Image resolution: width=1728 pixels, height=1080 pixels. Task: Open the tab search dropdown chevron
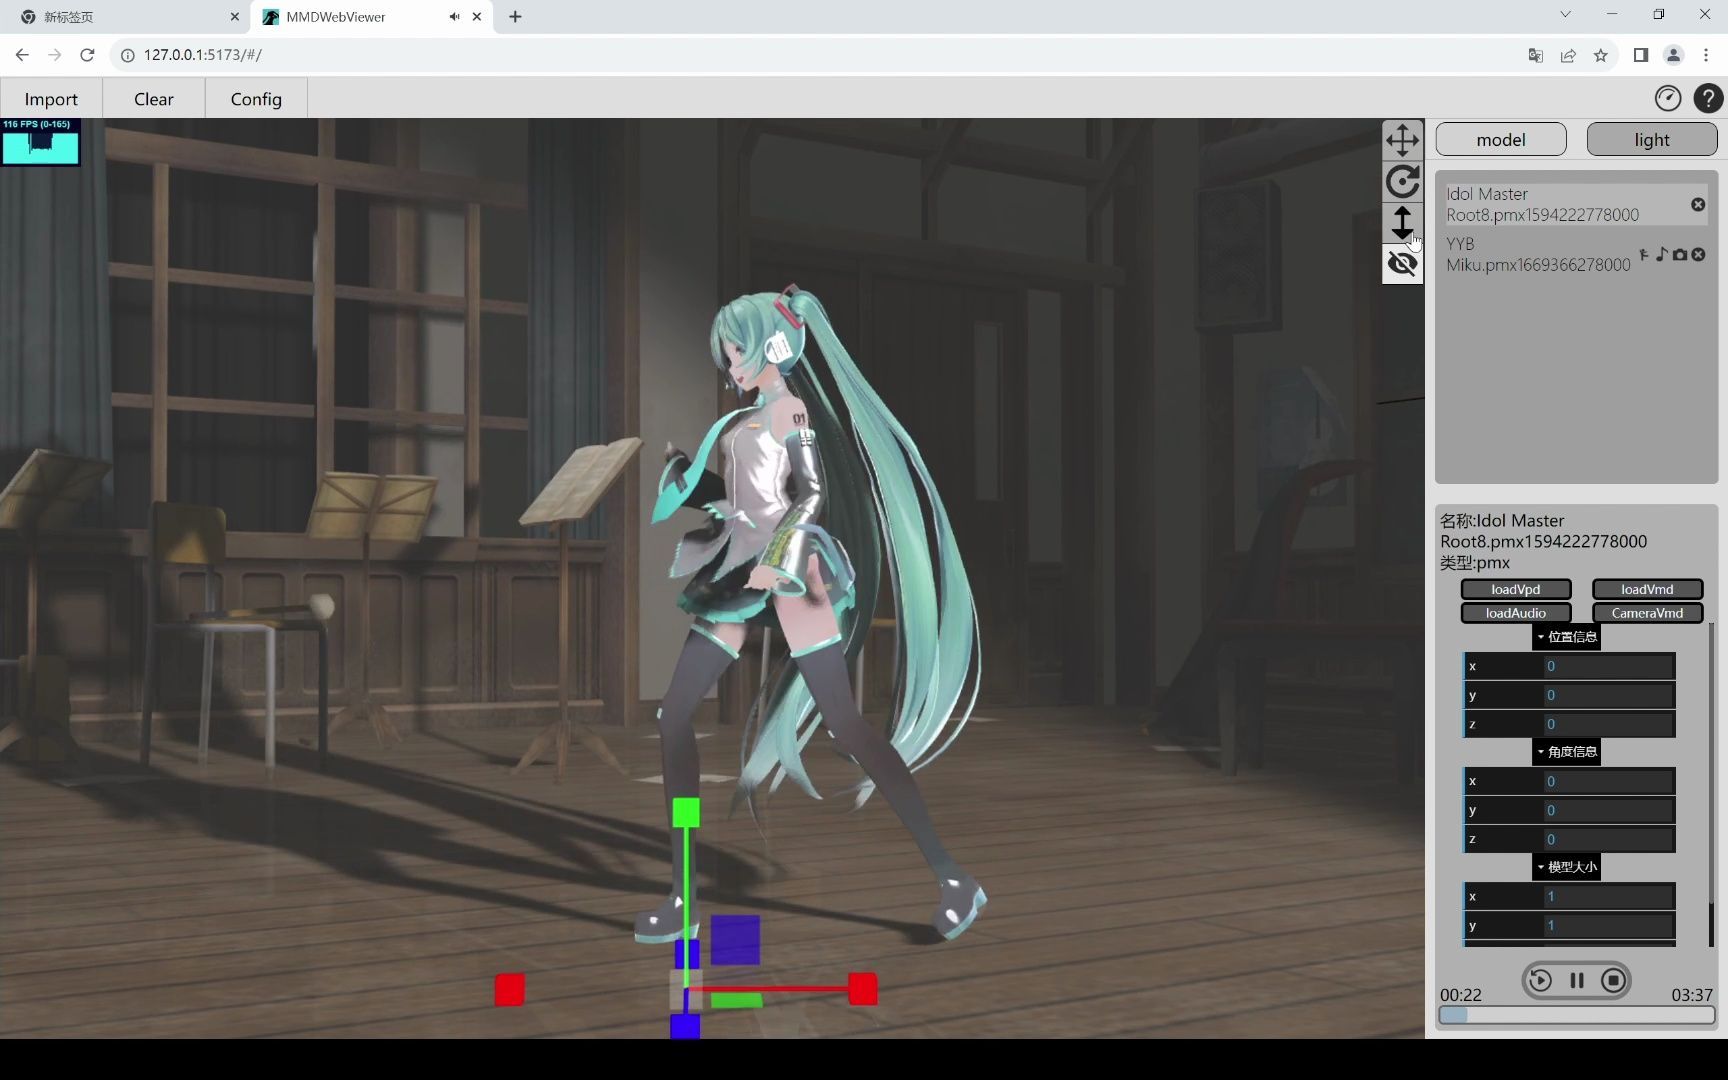pyautogui.click(x=1565, y=14)
